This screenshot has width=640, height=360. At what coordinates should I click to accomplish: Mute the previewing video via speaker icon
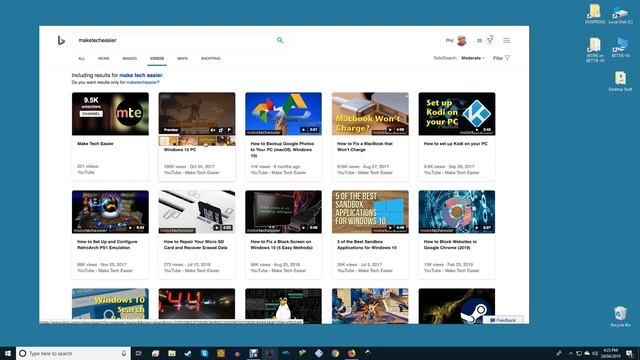coord(213,130)
